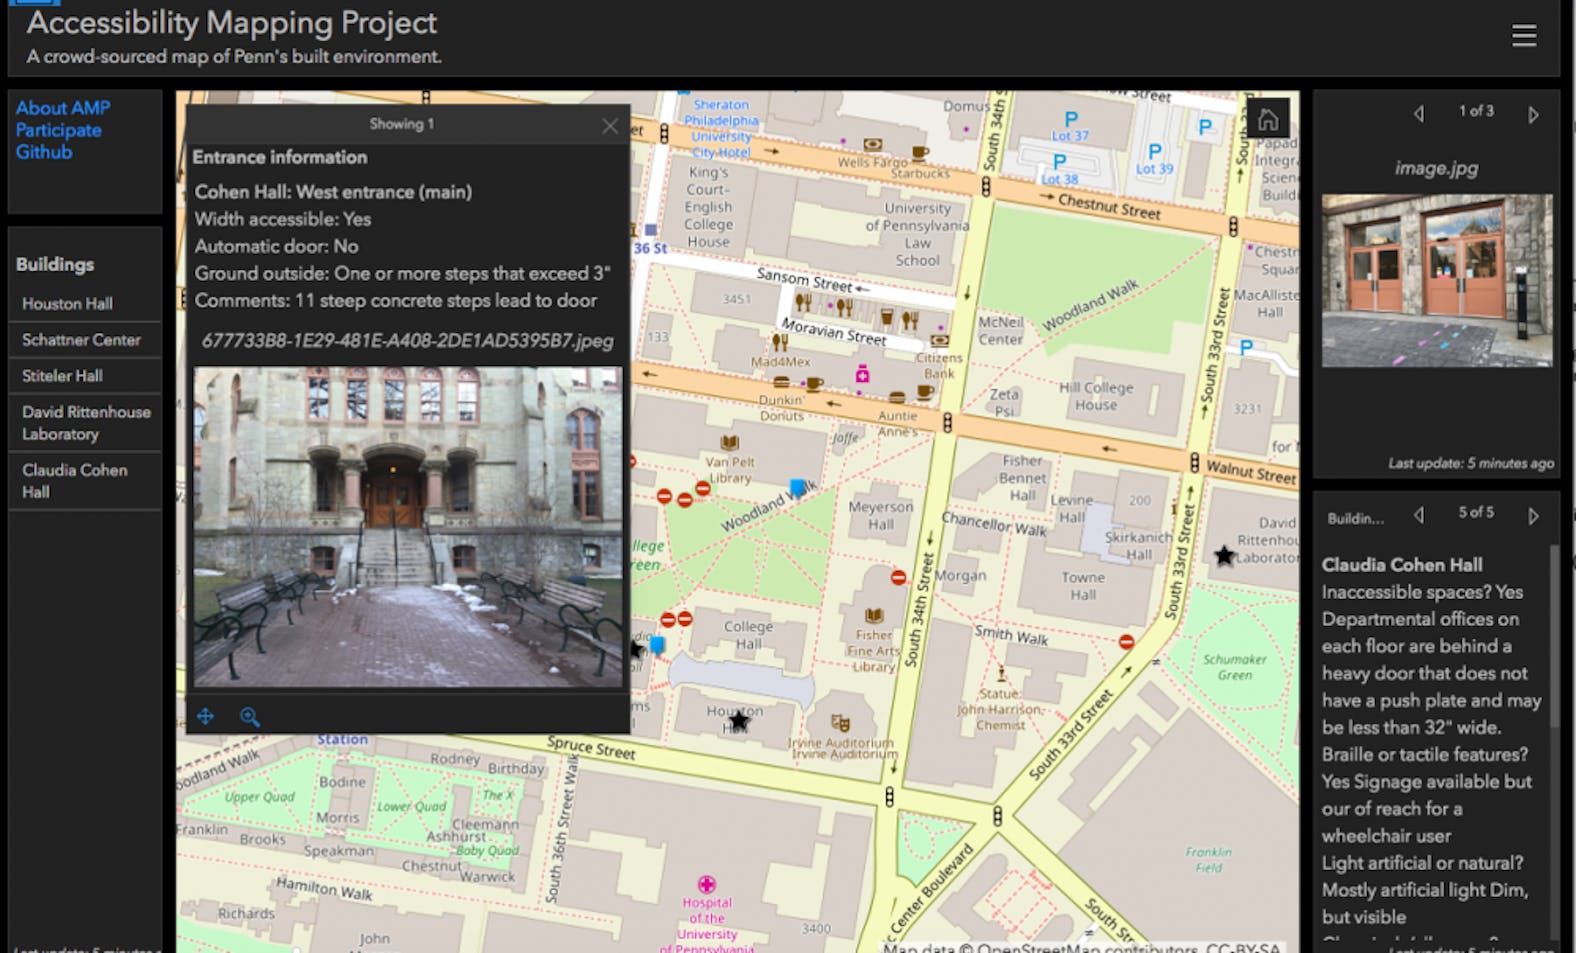This screenshot has height=953, width=1576.
Task: Open the image.jpg door photo thumbnail
Action: point(1437,281)
